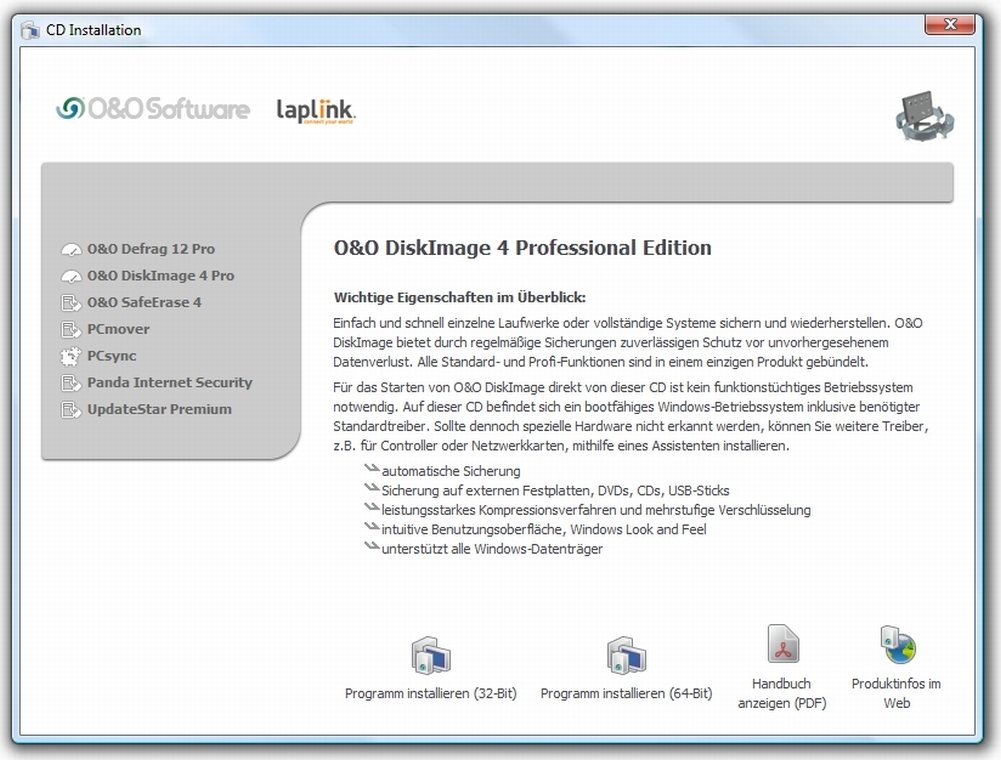Close the CD Installation window
Viewport: 1001px width, 760px height.
coord(950,24)
